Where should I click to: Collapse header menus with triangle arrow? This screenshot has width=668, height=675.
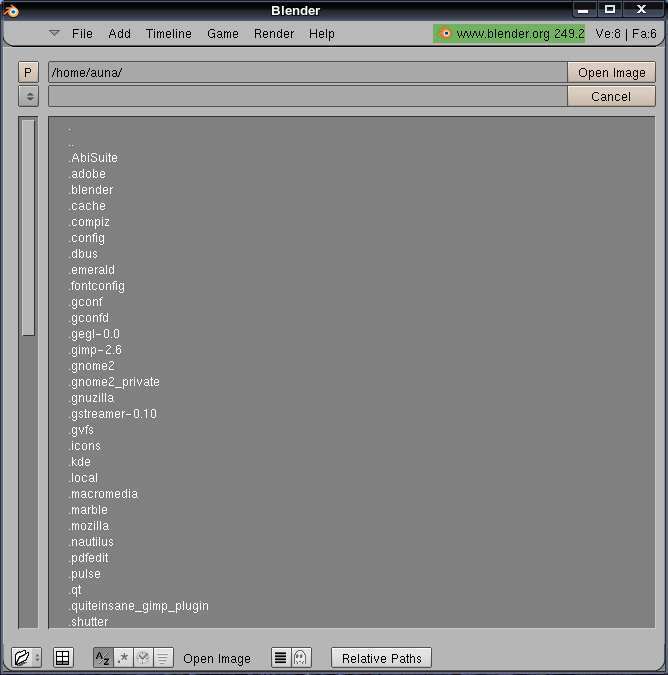(54, 33)
